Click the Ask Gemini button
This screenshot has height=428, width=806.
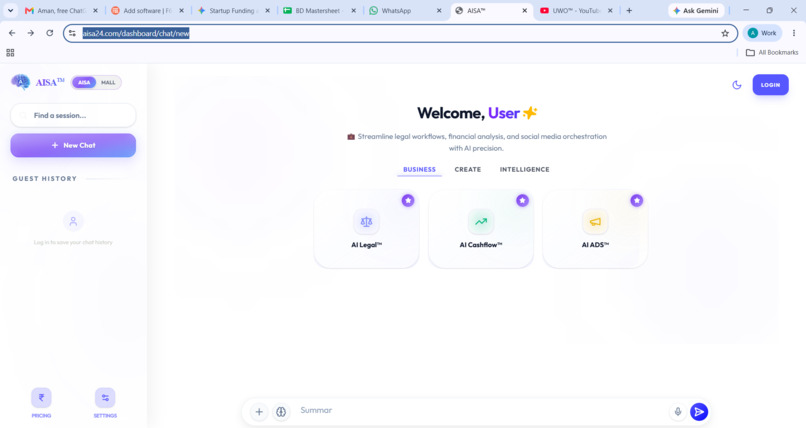coord(696,10)
